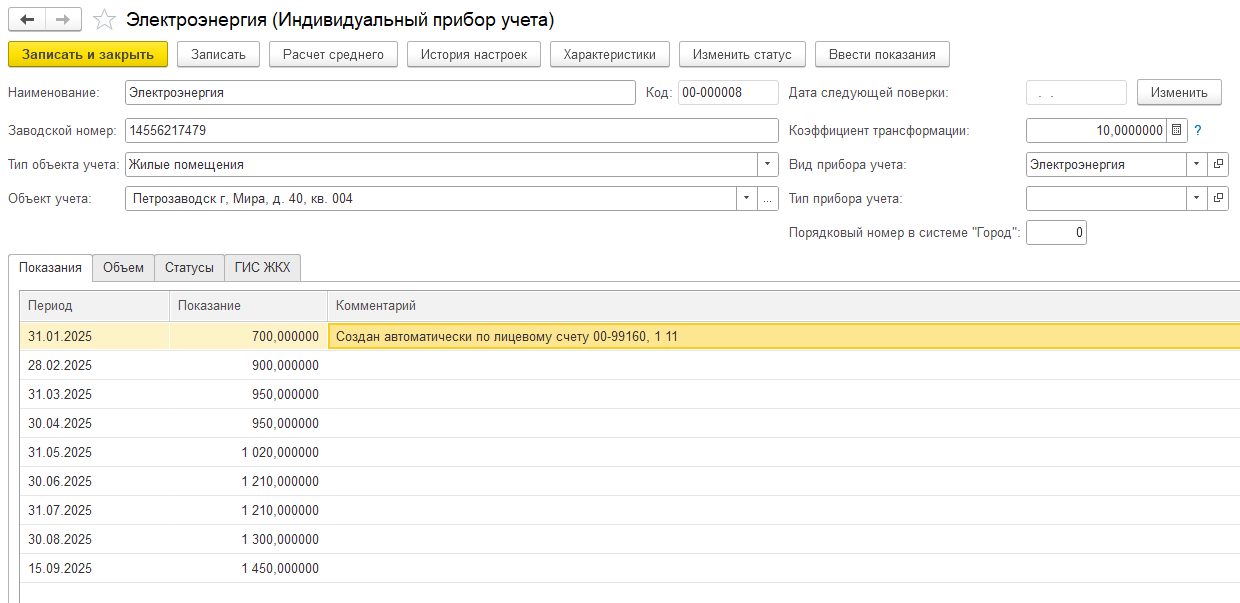Image resolution: width=1240 pixels, height=603 pixels.
Task: Open the Тип прибора учета linked item icon
Action: click(x=1218, y=199)
